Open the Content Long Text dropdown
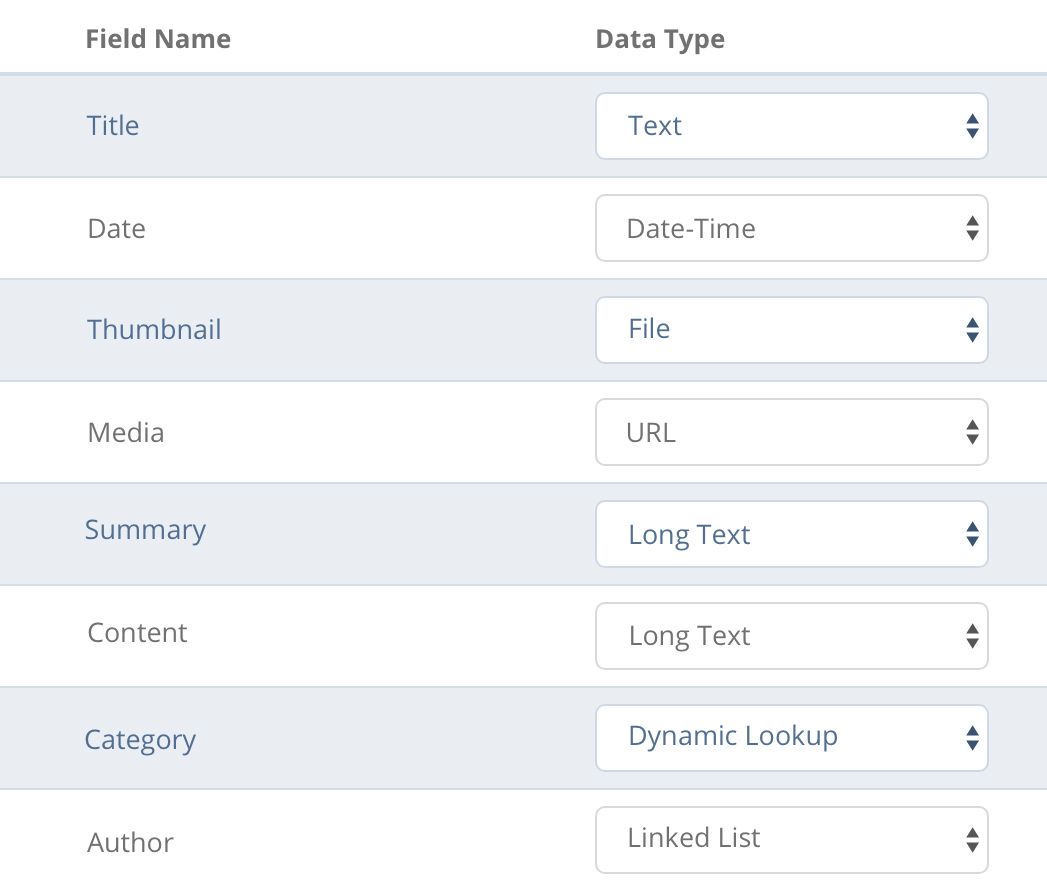This screenshot has width=1047, height=886. [x=791, y=636]
